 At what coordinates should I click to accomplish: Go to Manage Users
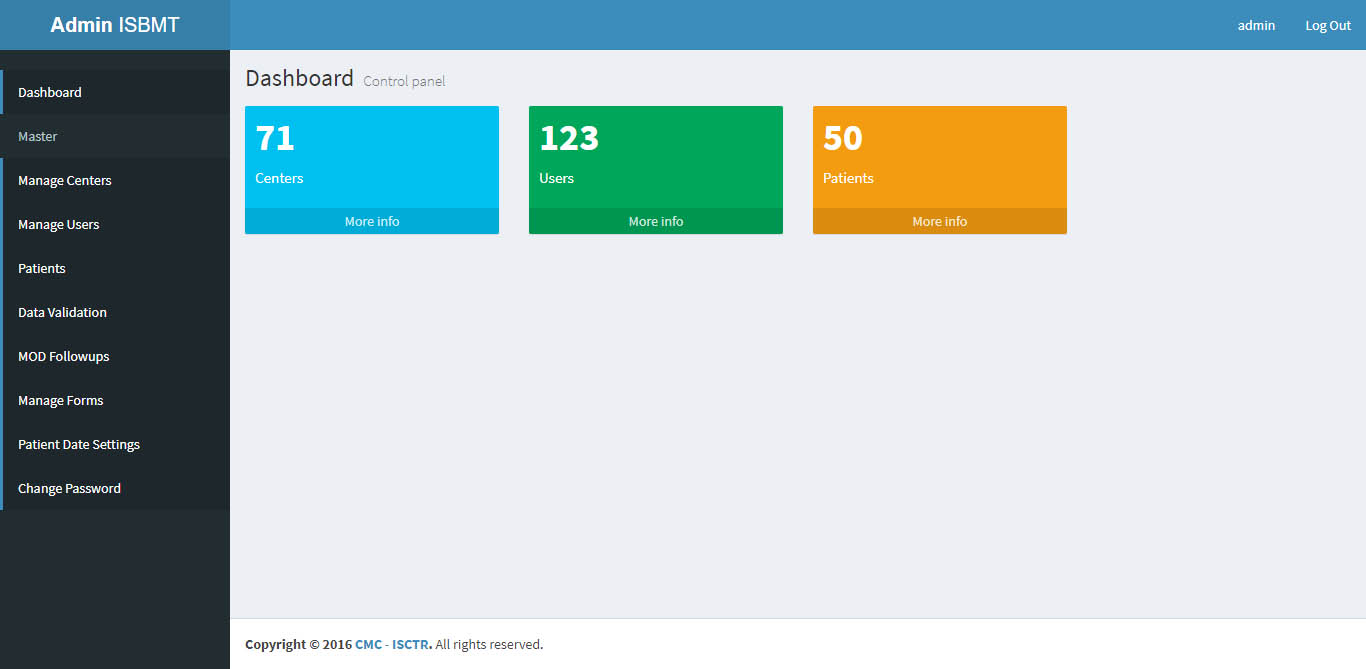click(x=115, y=224)
